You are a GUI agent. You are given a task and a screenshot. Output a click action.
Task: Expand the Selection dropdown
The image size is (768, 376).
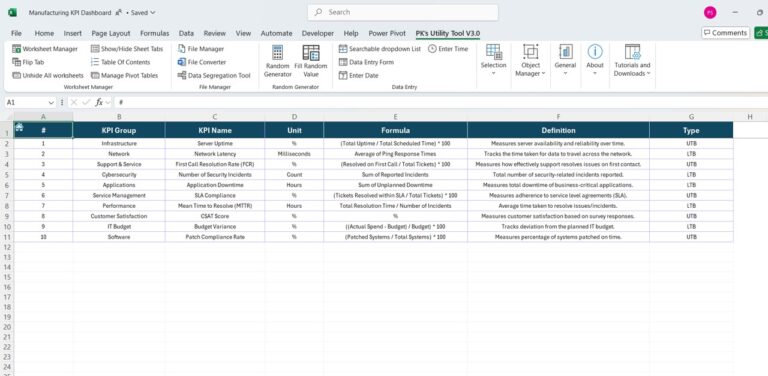pos(493,73)
